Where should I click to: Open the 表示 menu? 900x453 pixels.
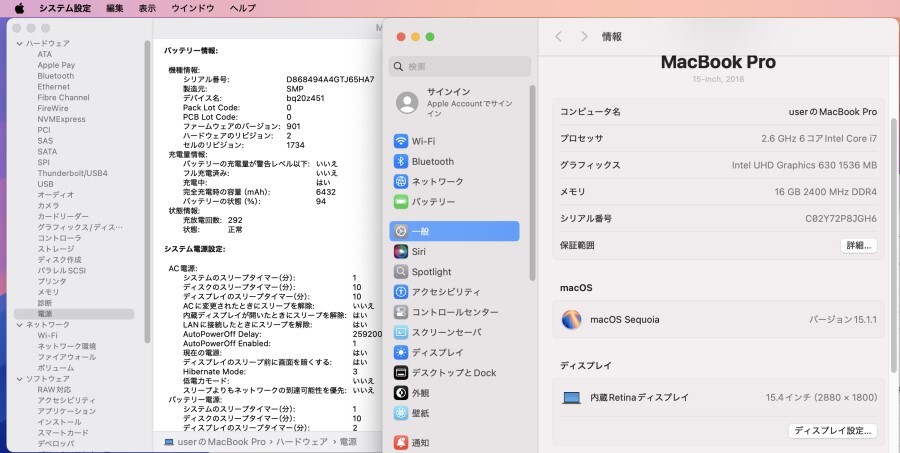pos(147,8)
